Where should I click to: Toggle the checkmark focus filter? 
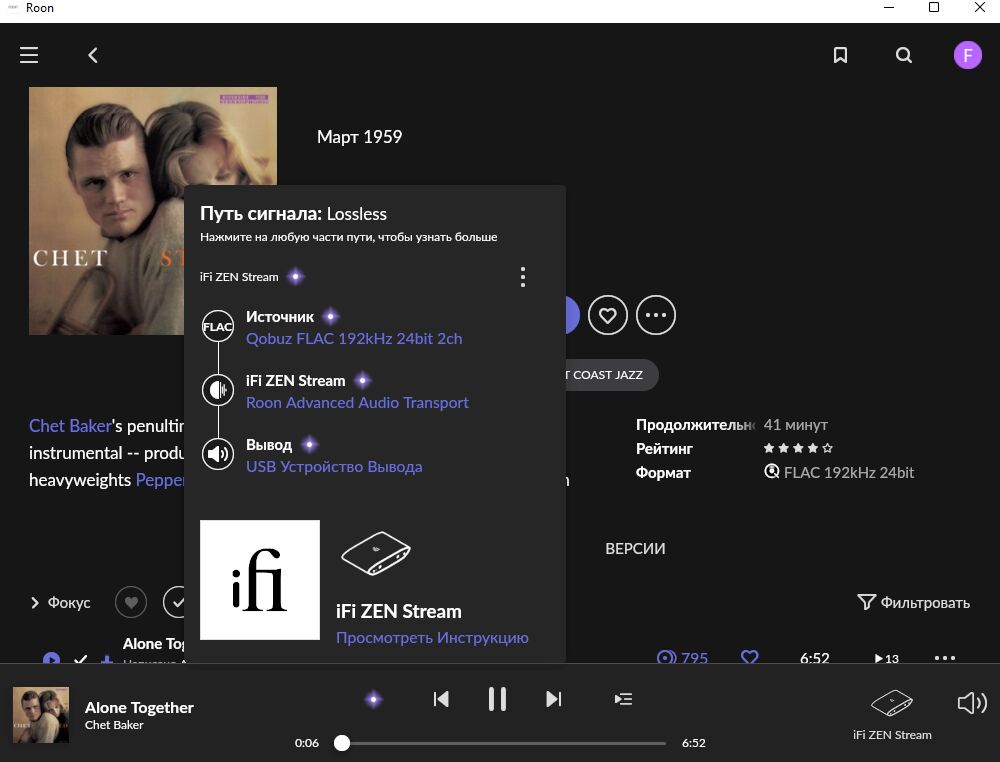point(173,603)
